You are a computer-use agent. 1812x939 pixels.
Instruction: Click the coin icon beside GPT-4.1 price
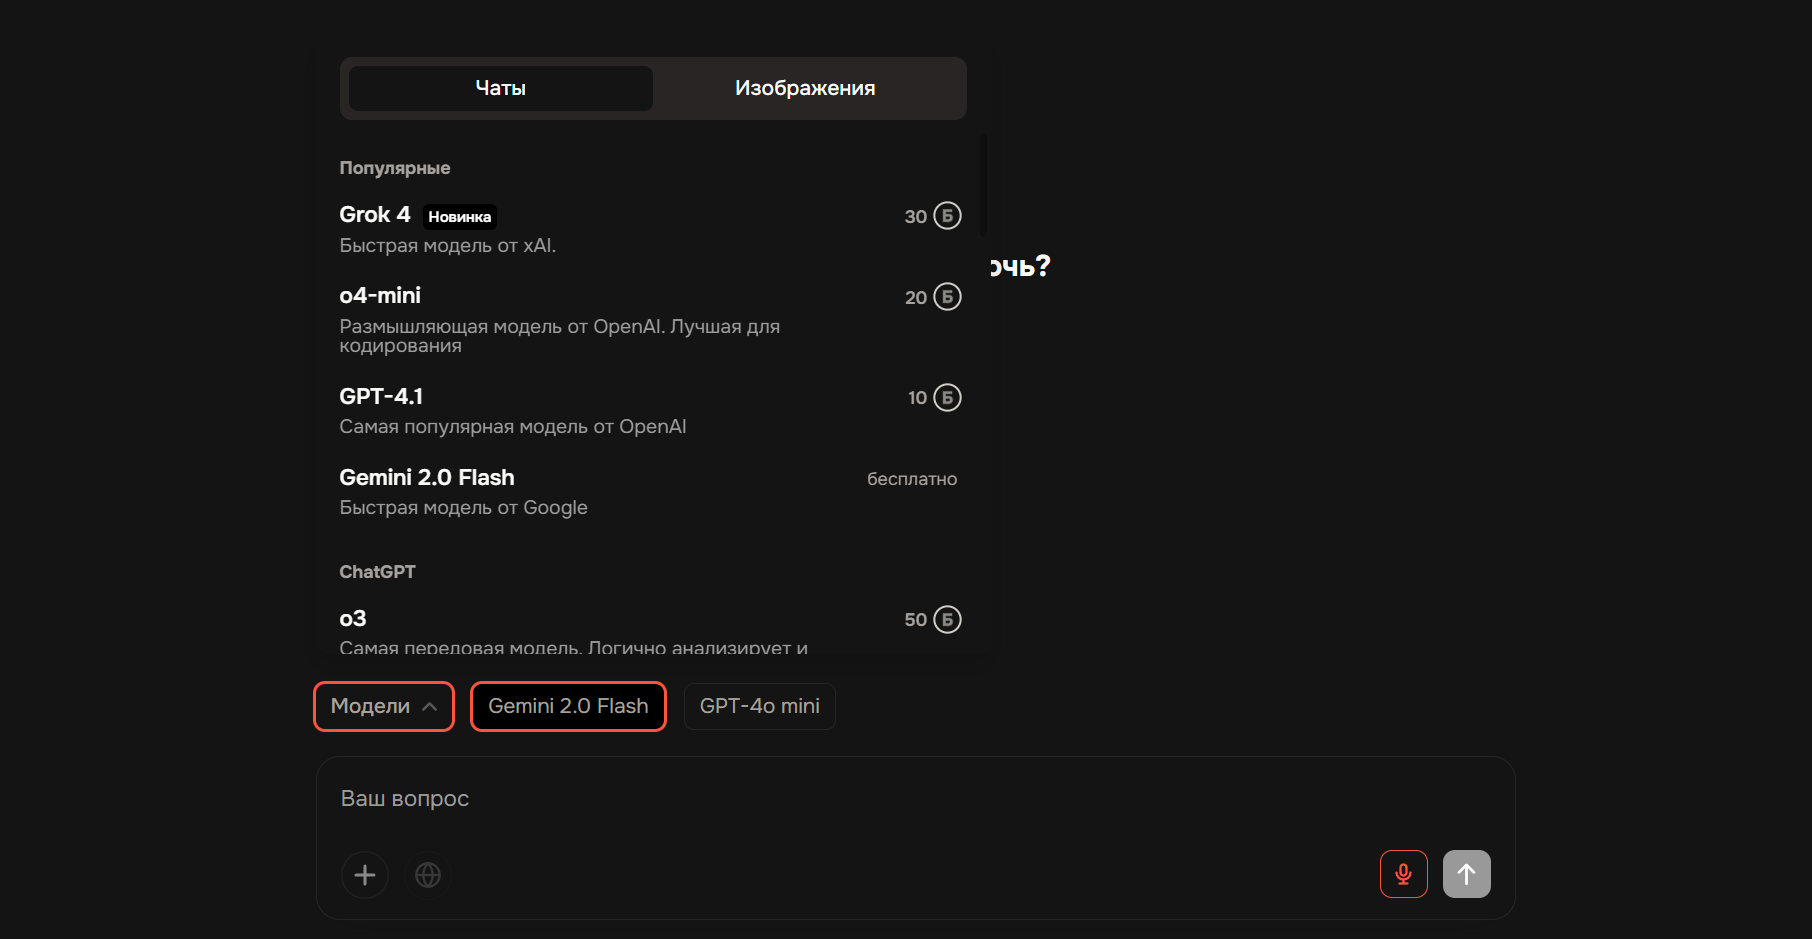(x=947, y=398)
